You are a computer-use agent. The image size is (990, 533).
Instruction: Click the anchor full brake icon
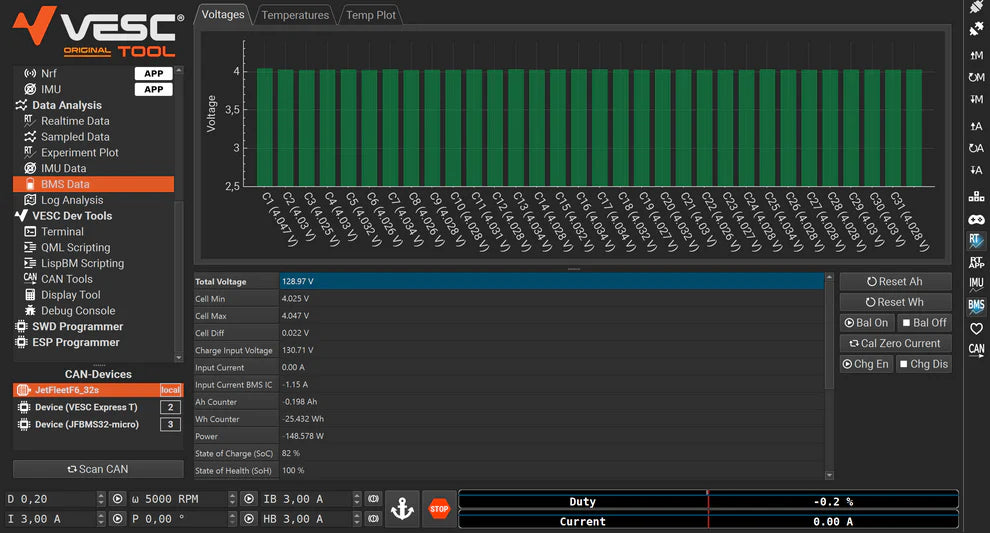pos(402,509)
